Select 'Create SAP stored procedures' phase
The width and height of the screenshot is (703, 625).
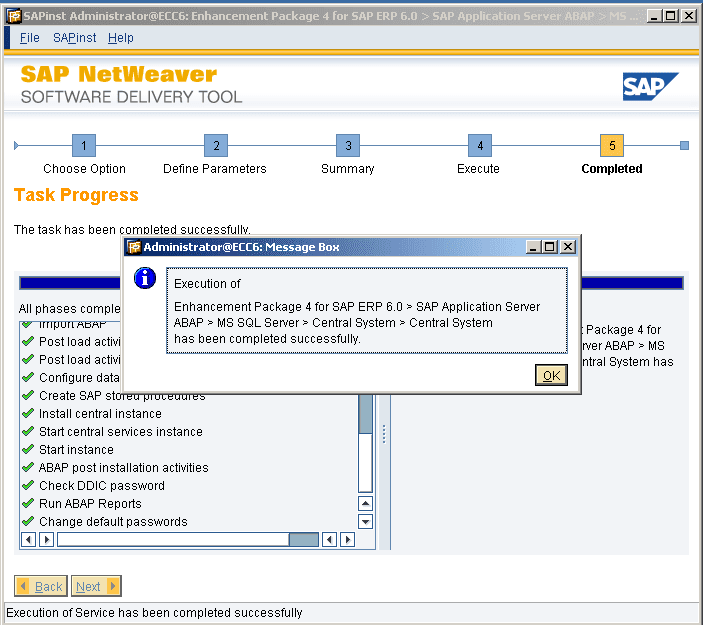point(122,395)
